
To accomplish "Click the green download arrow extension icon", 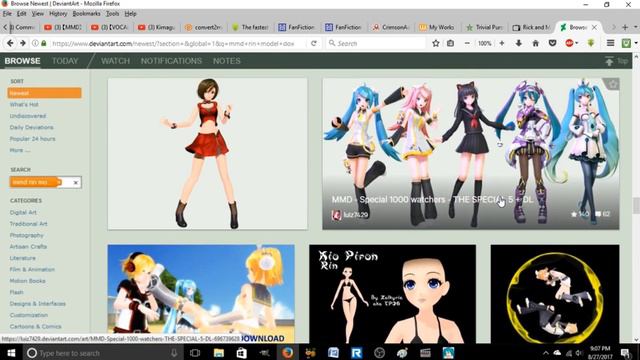I will (591, 43).
